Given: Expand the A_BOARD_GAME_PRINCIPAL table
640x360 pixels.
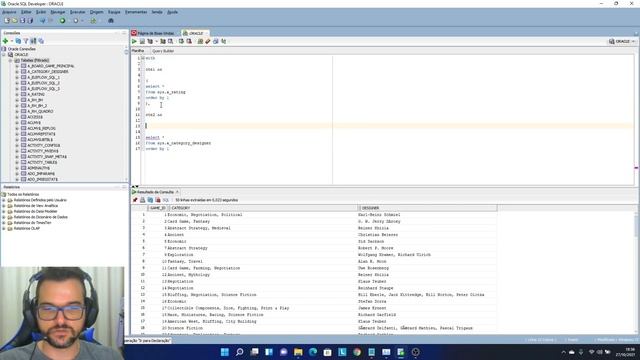Looking at the screenshot, I should coord(17,66).
